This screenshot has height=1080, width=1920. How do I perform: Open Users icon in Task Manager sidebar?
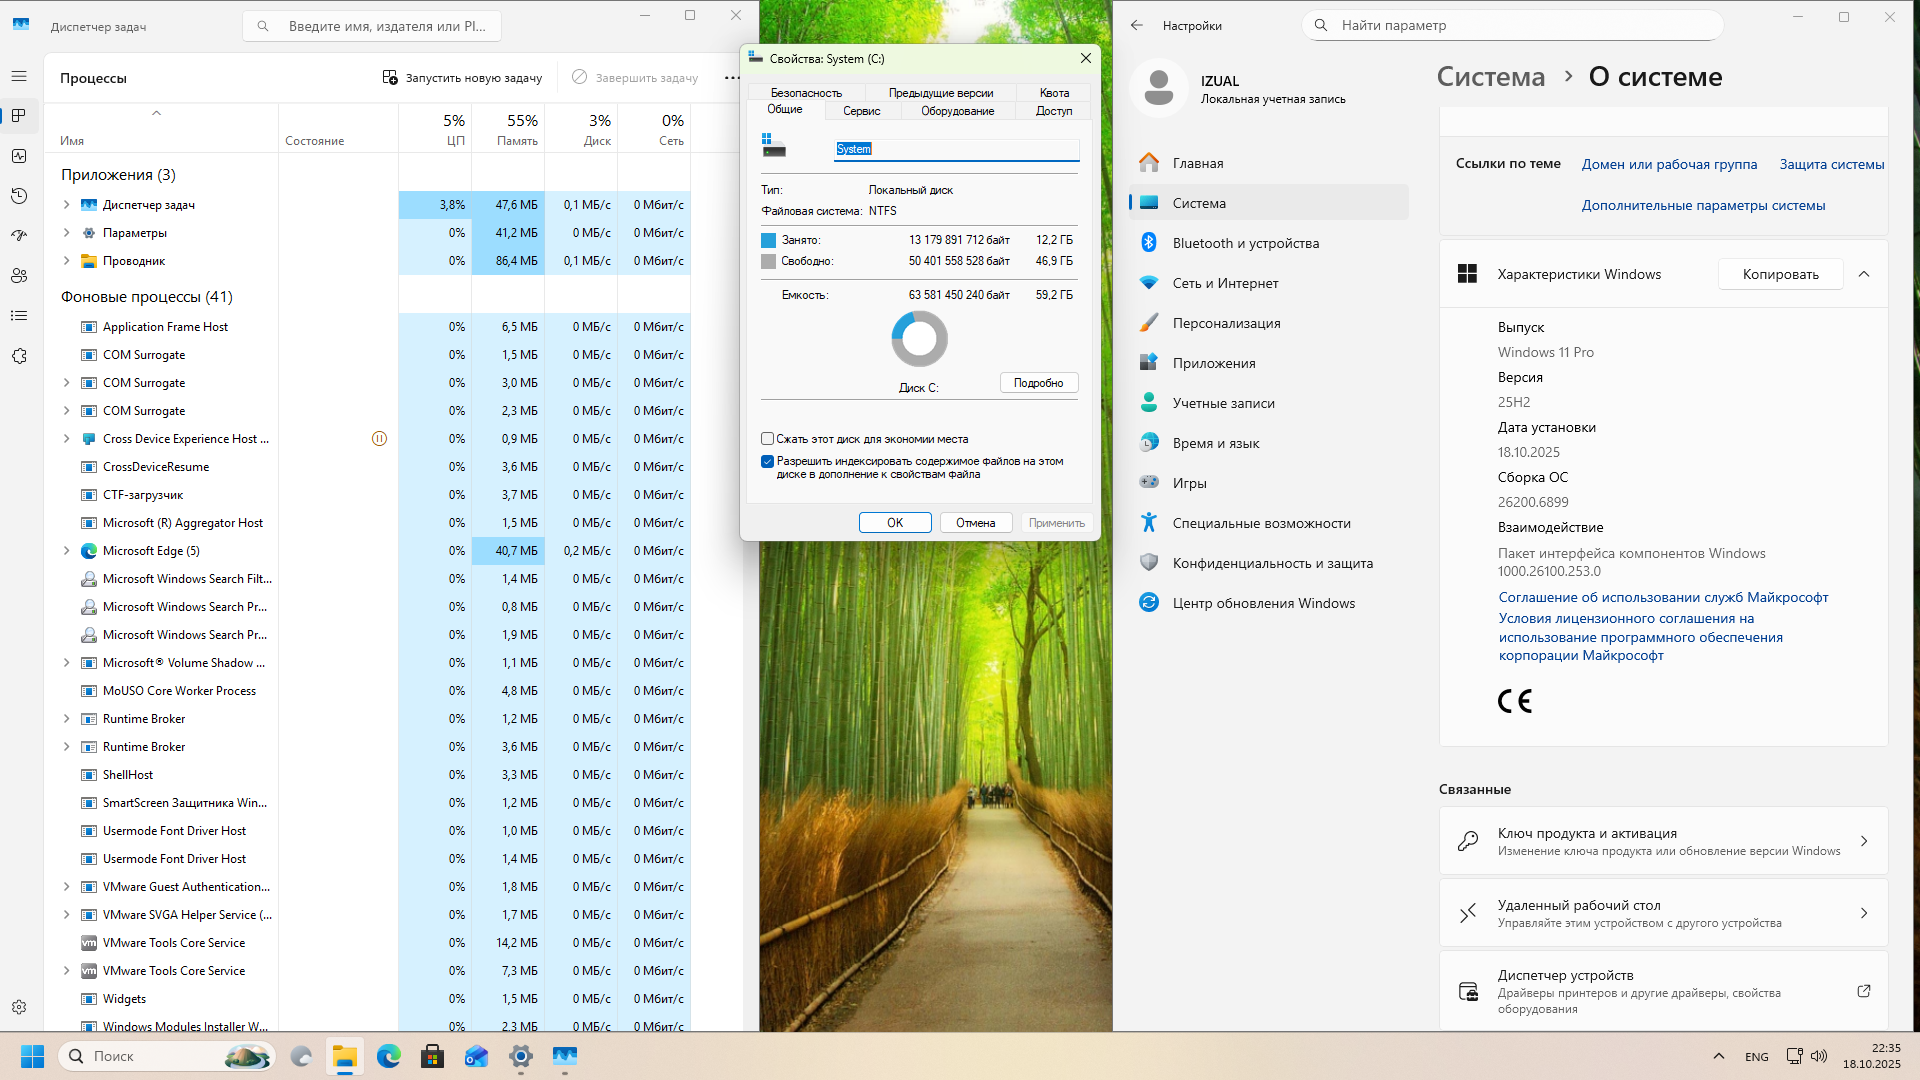tap(19, 276)
